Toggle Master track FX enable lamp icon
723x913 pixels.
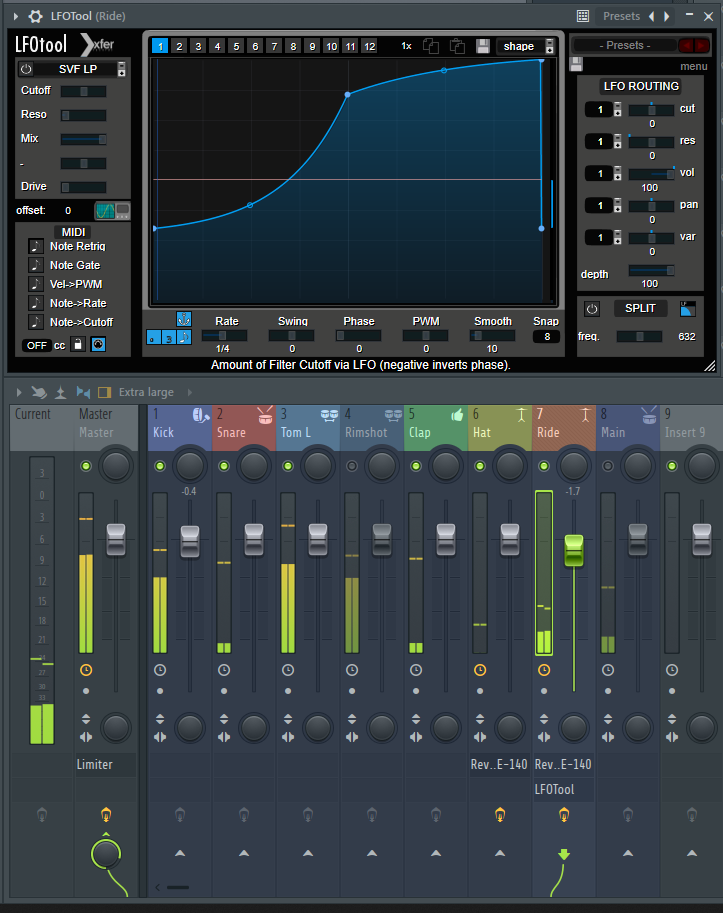105,815
